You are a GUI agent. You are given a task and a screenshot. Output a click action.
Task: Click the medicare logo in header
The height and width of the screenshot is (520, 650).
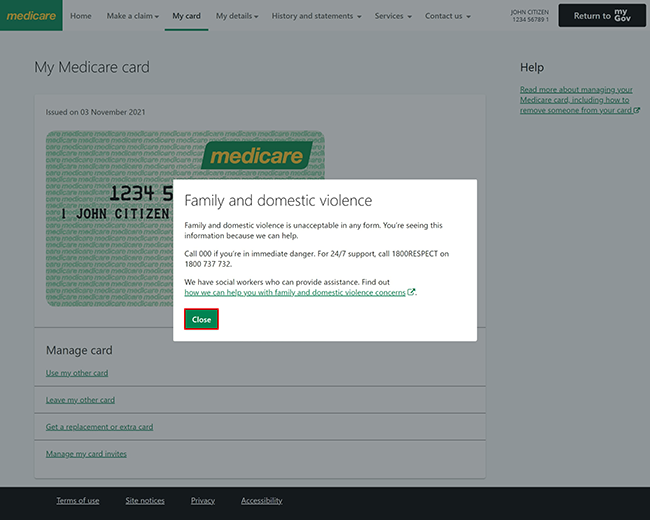31,15
